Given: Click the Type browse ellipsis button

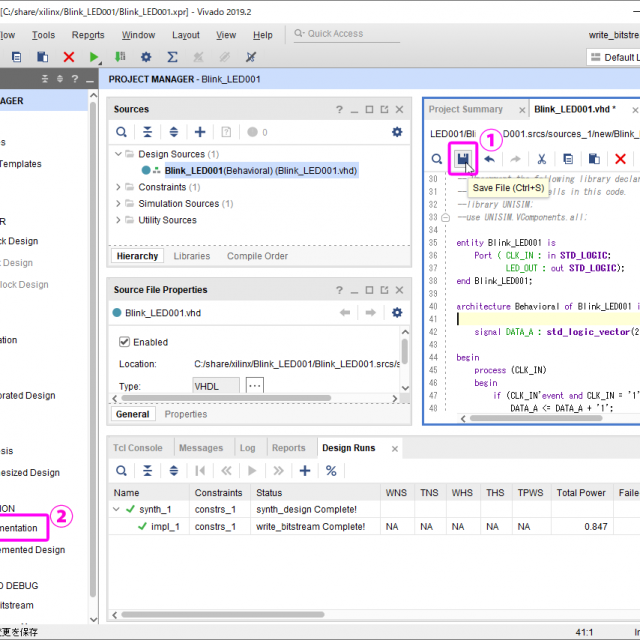Looking at the screenshot, I should point(254,386).
